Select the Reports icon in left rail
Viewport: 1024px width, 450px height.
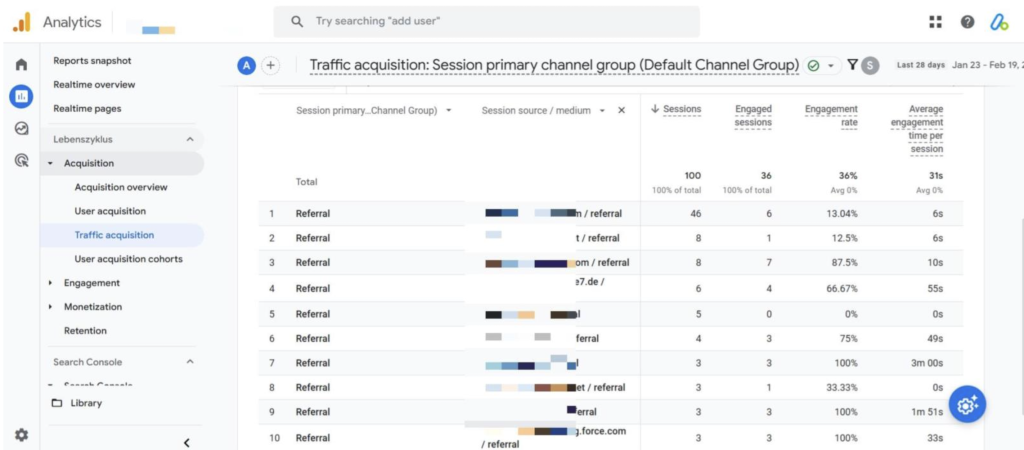coord(21,97)
